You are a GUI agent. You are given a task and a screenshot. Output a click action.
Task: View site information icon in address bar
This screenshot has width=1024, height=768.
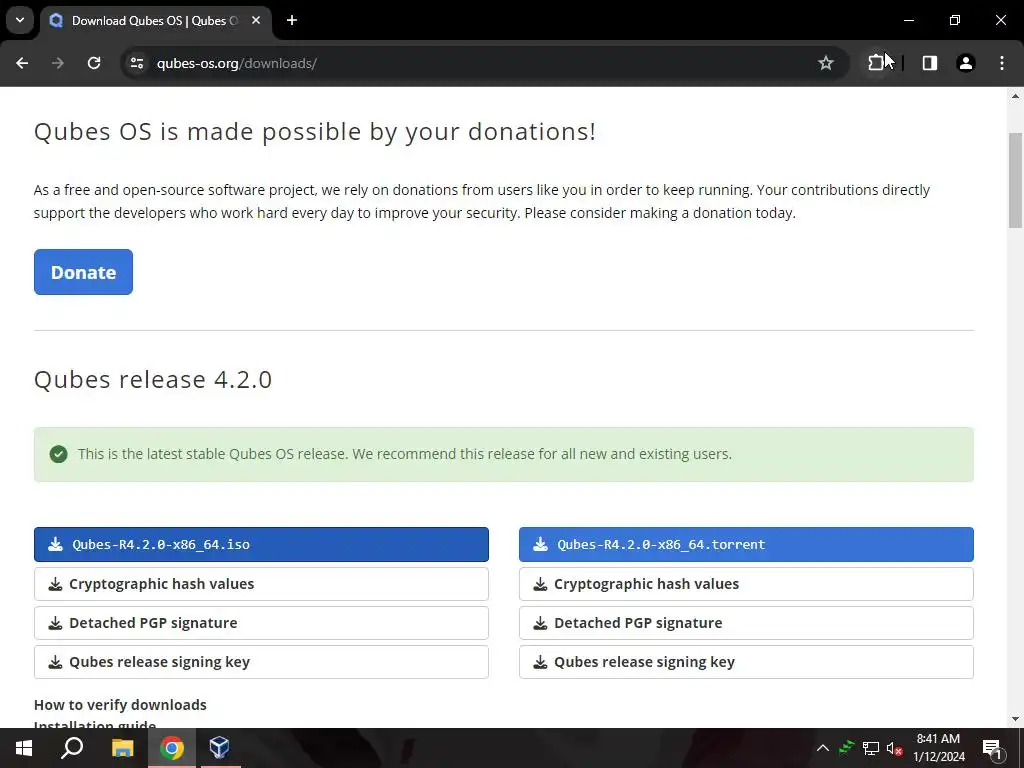coord(136,63)
